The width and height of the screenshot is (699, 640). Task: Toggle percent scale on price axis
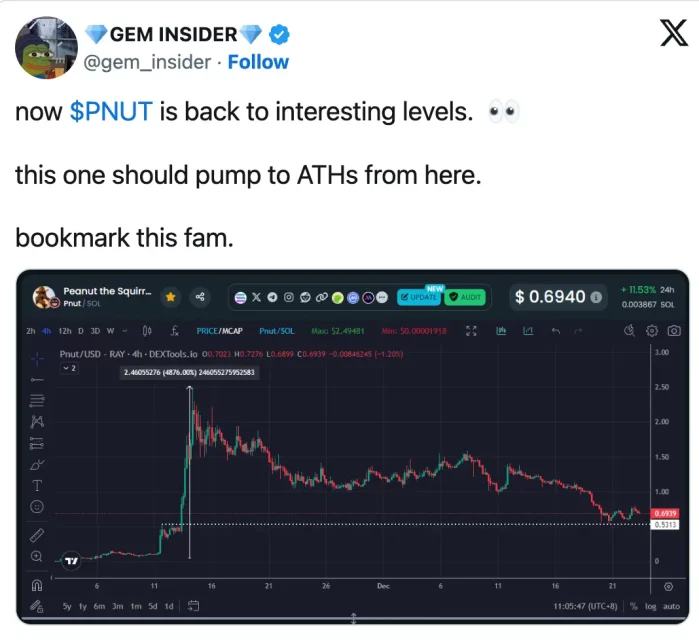[633, 606]
